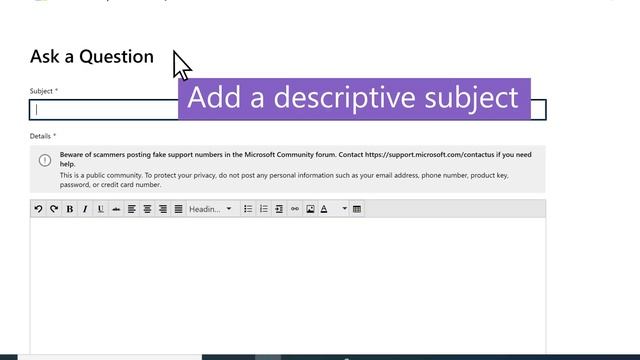Click the 'Subject *' label
The width and height of the screenshot is (640, 360).
(x=44, y=91)
